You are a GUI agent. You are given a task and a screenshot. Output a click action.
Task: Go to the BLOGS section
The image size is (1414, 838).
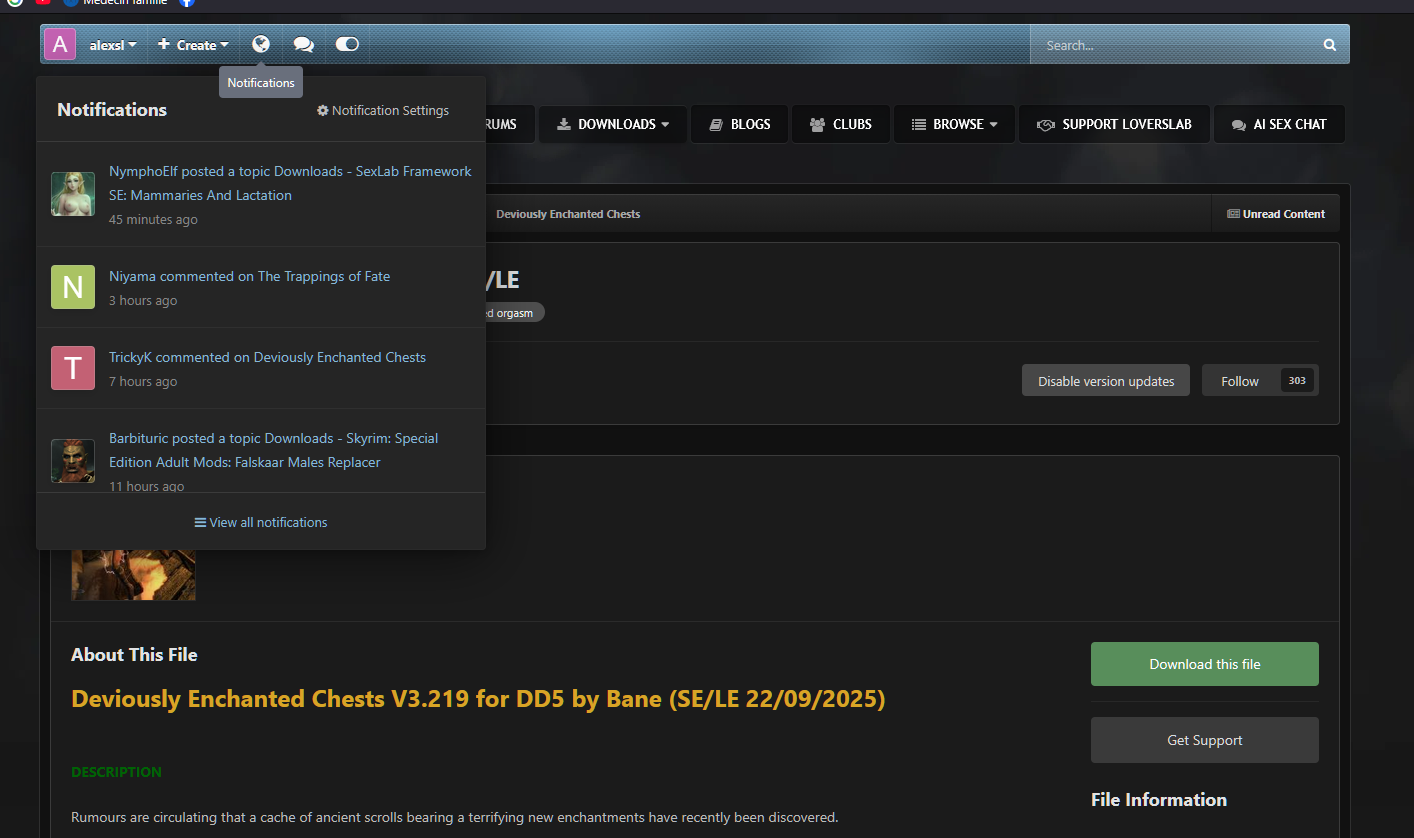739,124
